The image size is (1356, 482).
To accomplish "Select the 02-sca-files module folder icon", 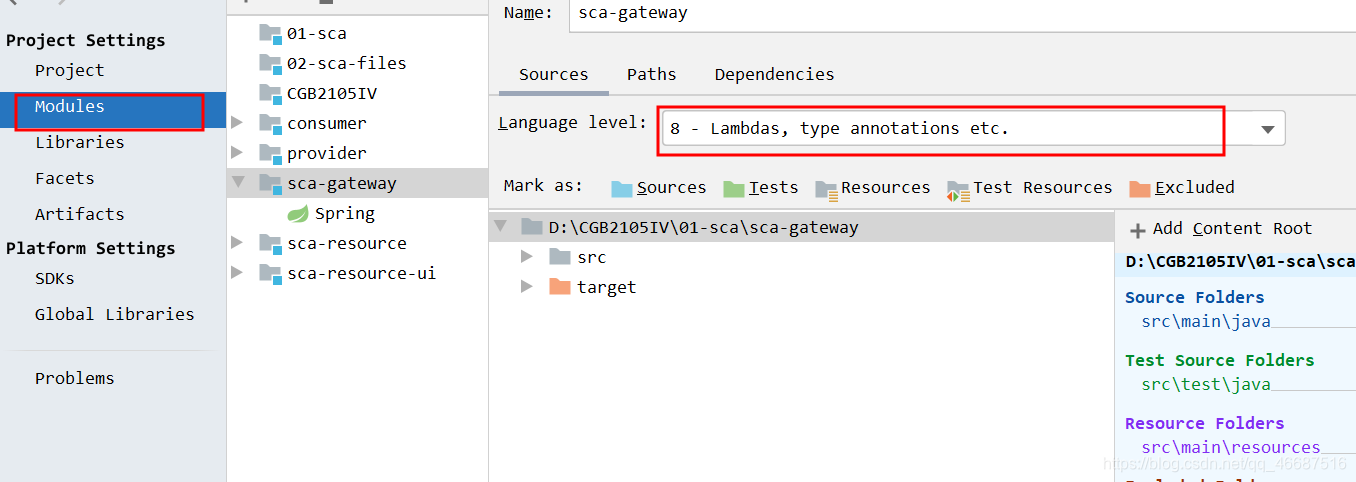I will (x=270, y=63).
